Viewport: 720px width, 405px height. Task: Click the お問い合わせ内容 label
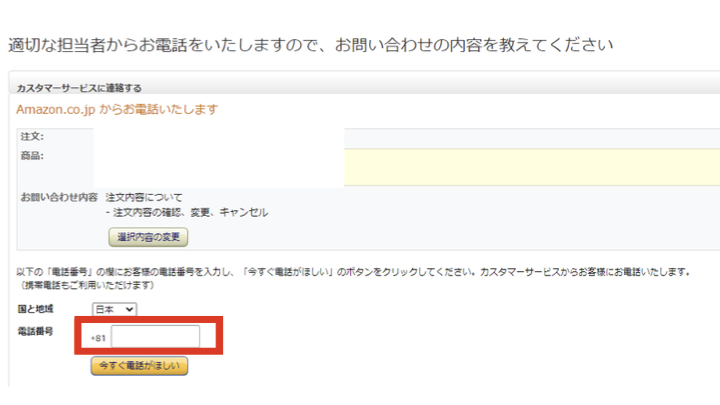pyautogui.click(x=59, y=197)
